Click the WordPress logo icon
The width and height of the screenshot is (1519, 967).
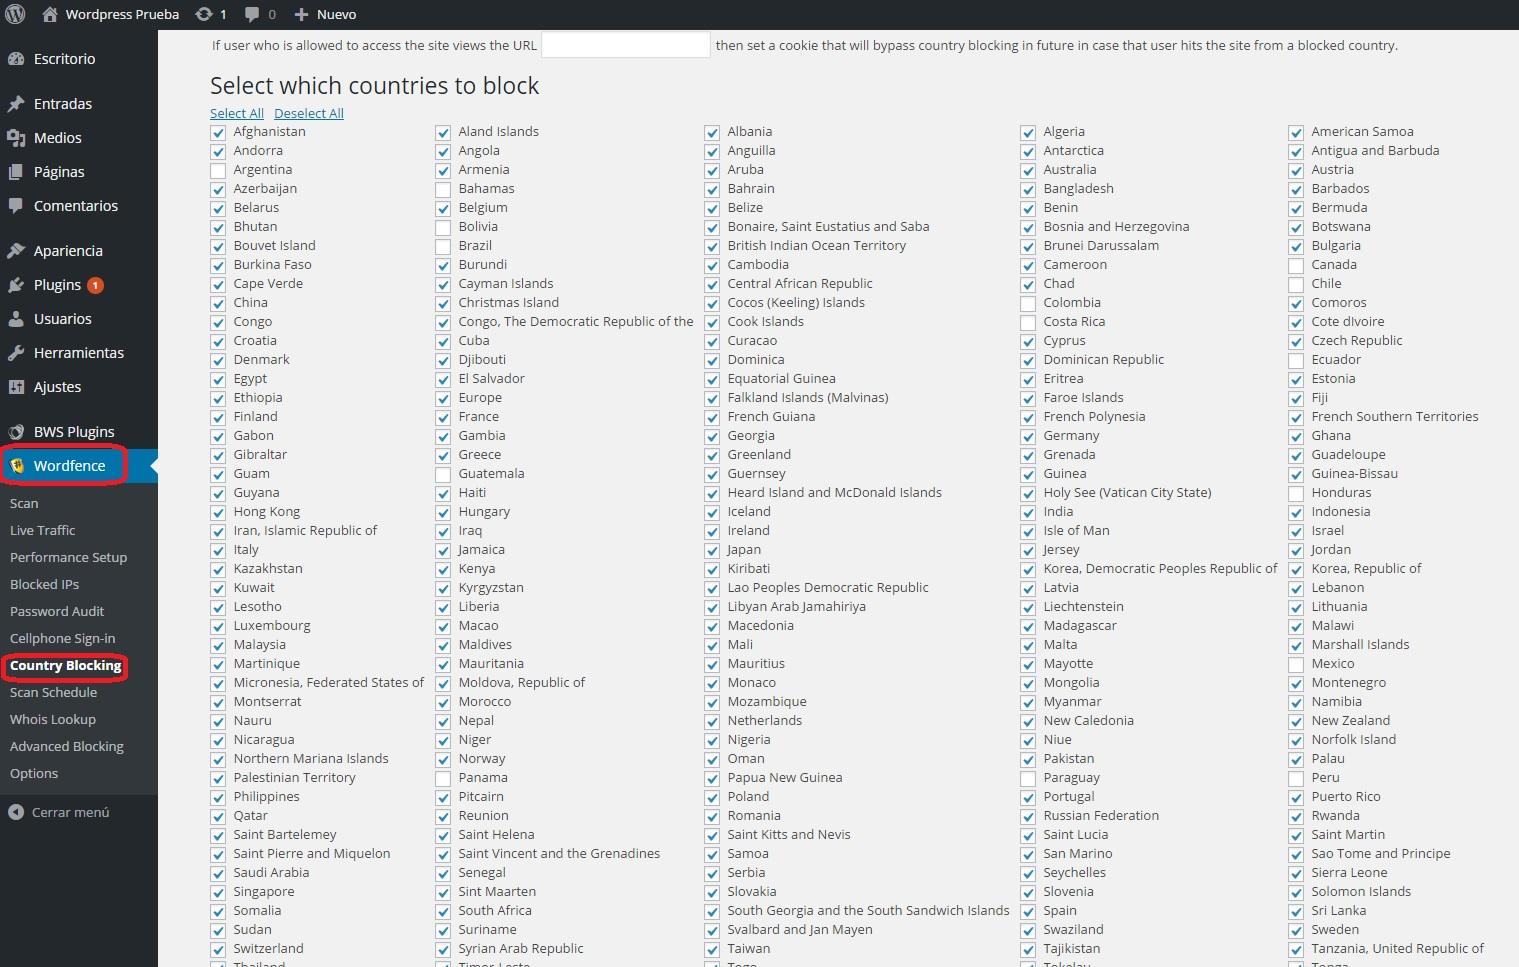click(16, 14)
